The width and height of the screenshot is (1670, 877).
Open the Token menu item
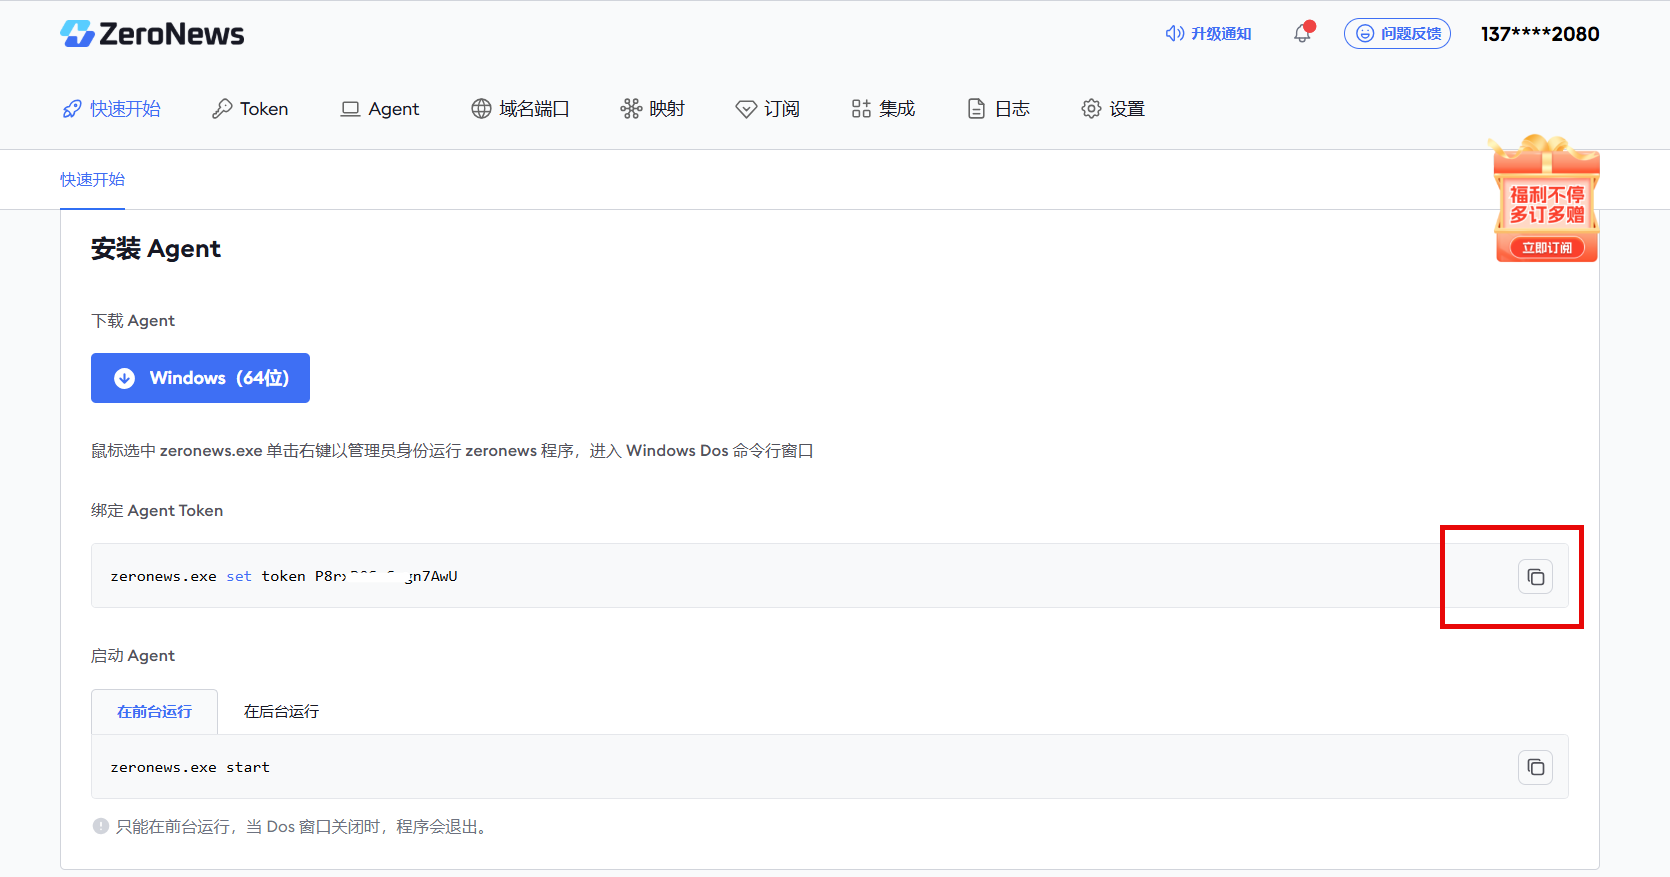(250, 109)
